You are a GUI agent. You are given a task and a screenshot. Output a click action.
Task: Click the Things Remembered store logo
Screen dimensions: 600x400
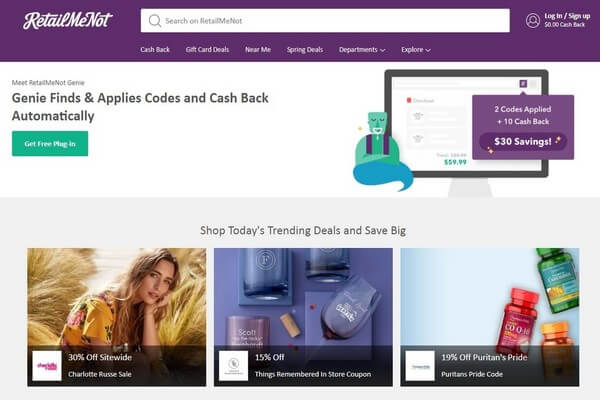pyautogui.click(x=233, y=366)
